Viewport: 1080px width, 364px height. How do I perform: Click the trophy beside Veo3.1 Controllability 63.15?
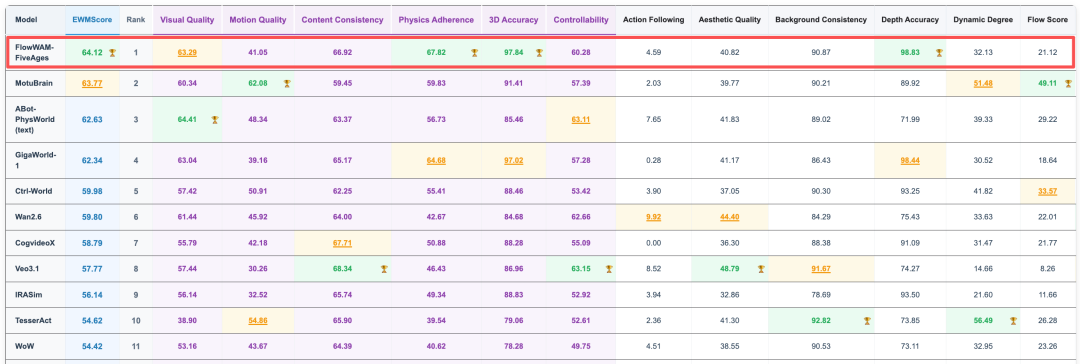tap(609, 269)
